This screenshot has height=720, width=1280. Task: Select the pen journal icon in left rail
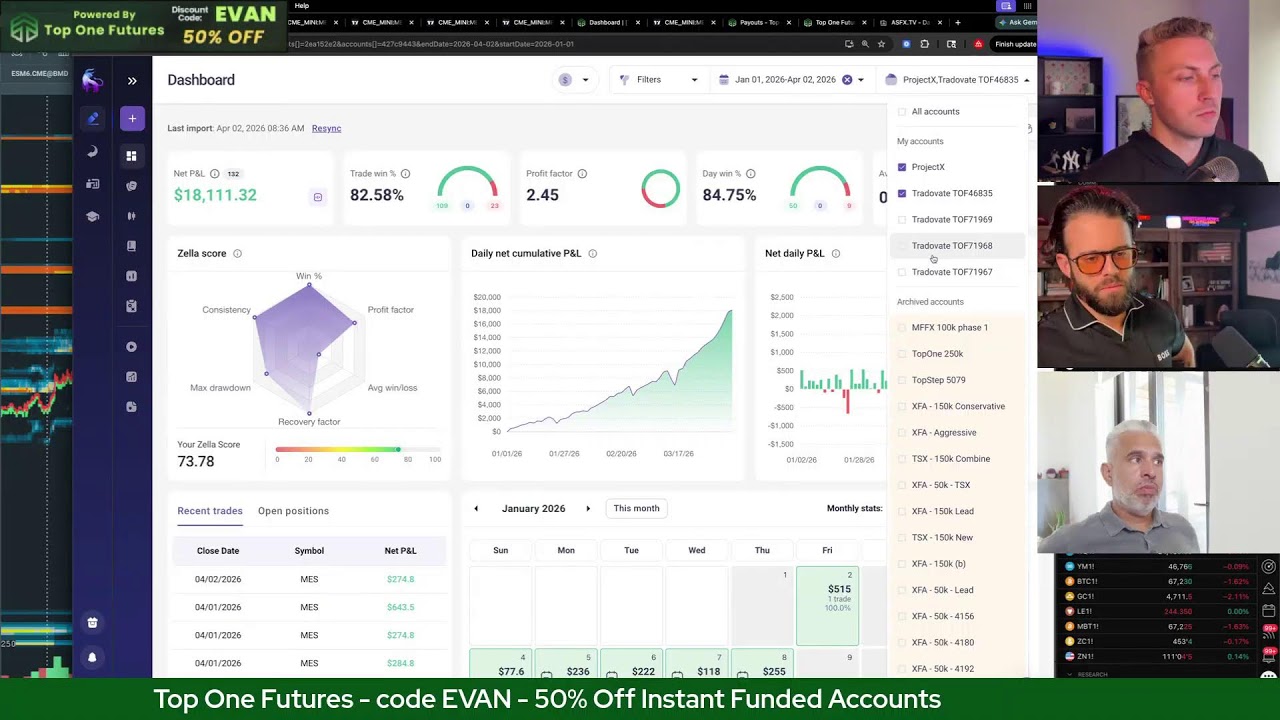pyautogui.click(x=93, y=118)
